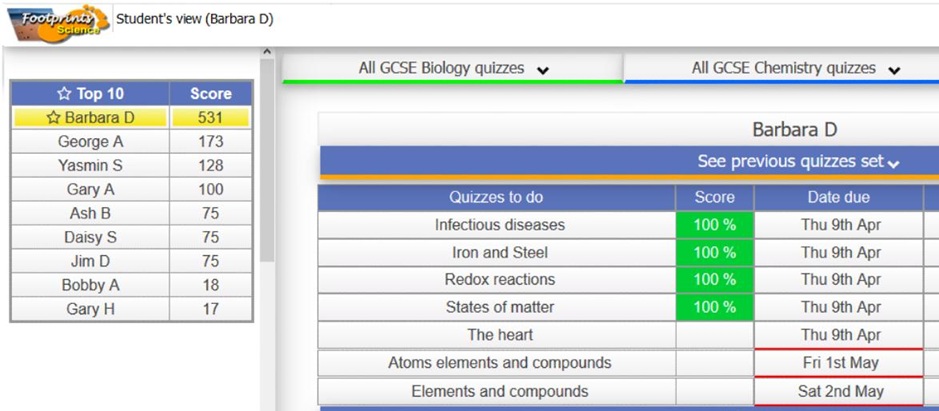Image resolution: width=939 pixels, height=411 pixels.
Task: Click the Quizzes to do column header
Action: [x=496, y=198]
